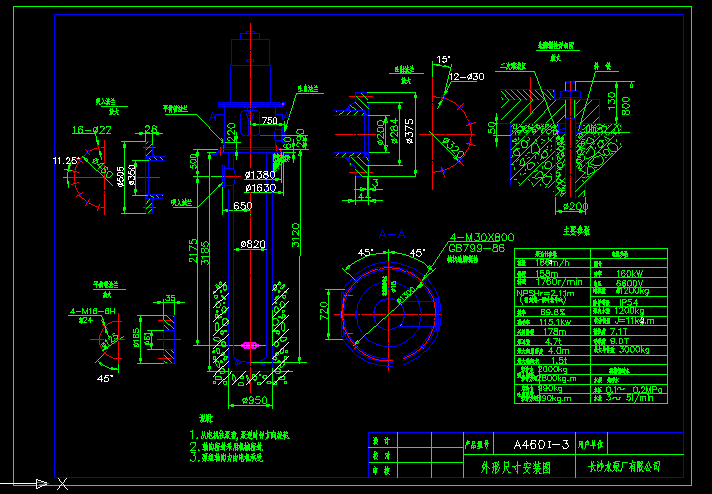
Task: Click the A460I-3 drawing number cell
Action: pos(540,444)
